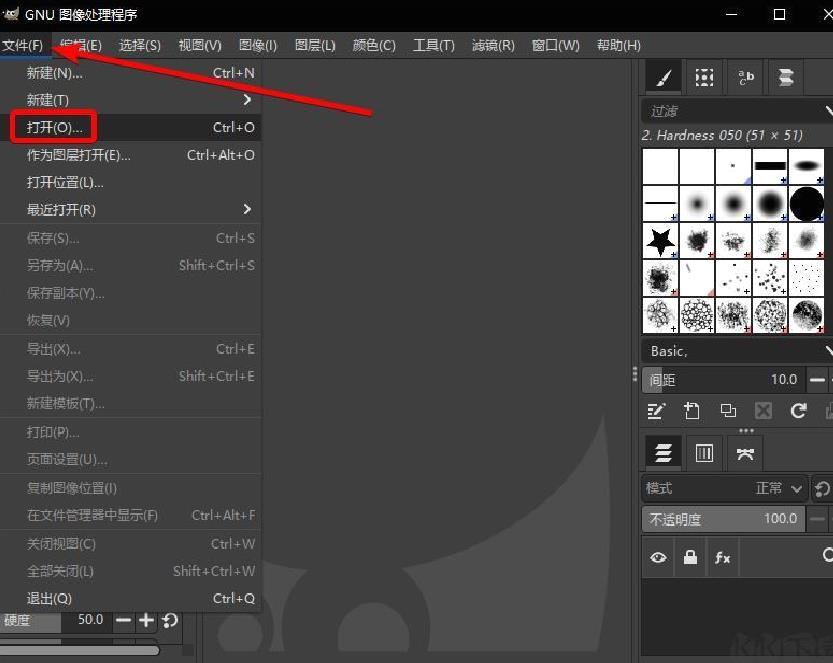This screenshot has height=663, width=833.
Task: Switch to the Paths dock tab
Action: 745,453
